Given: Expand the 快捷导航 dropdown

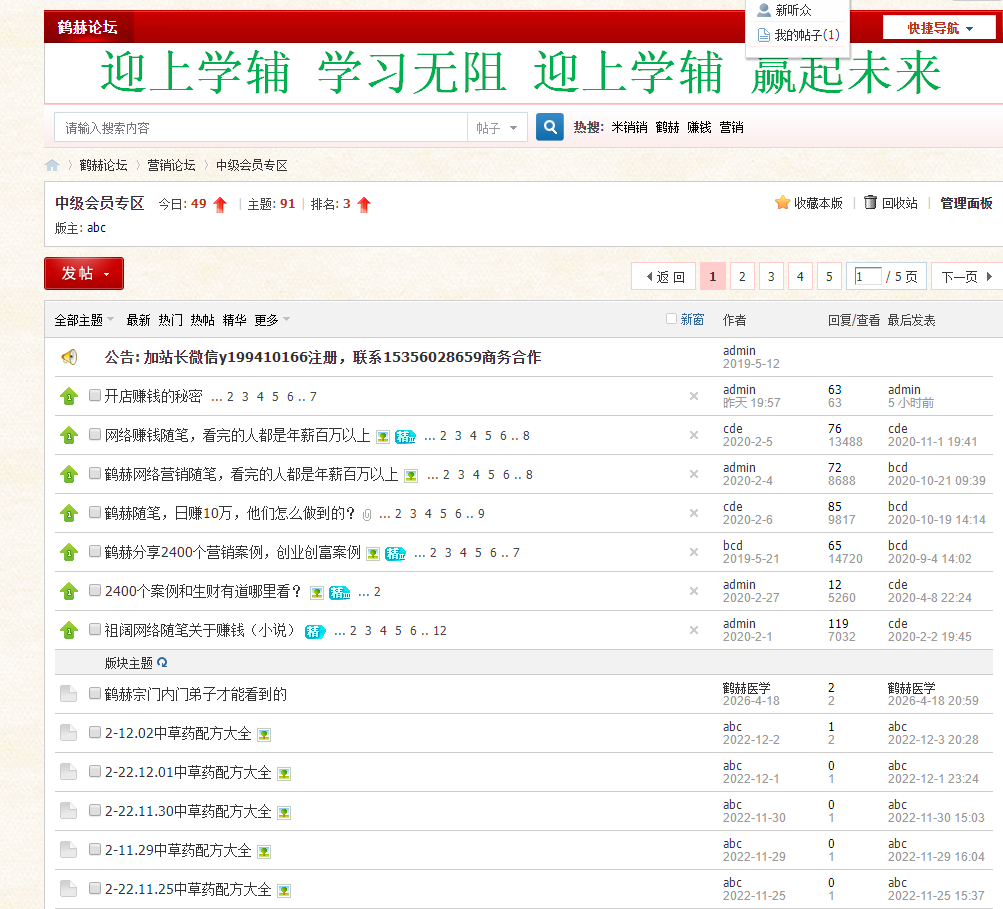Looking at the screenshot, I should 939,28.
